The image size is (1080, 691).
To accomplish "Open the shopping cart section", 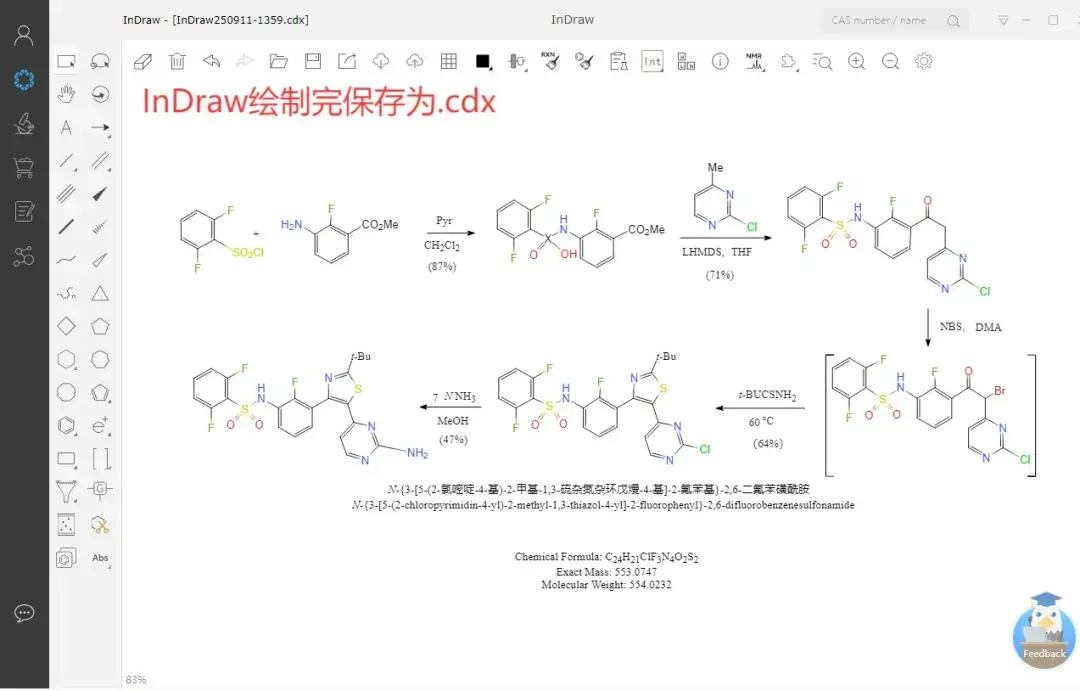I will tap(25, 166).
